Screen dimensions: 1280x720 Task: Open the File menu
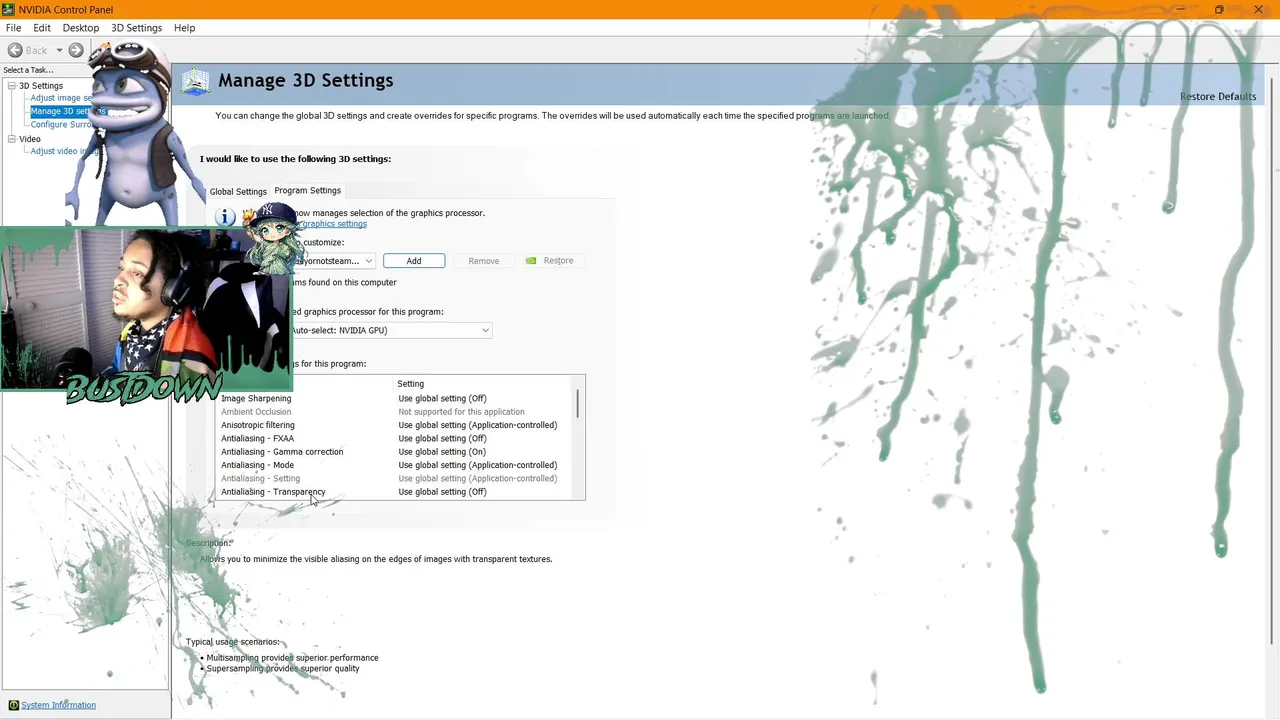click(13, 28)
